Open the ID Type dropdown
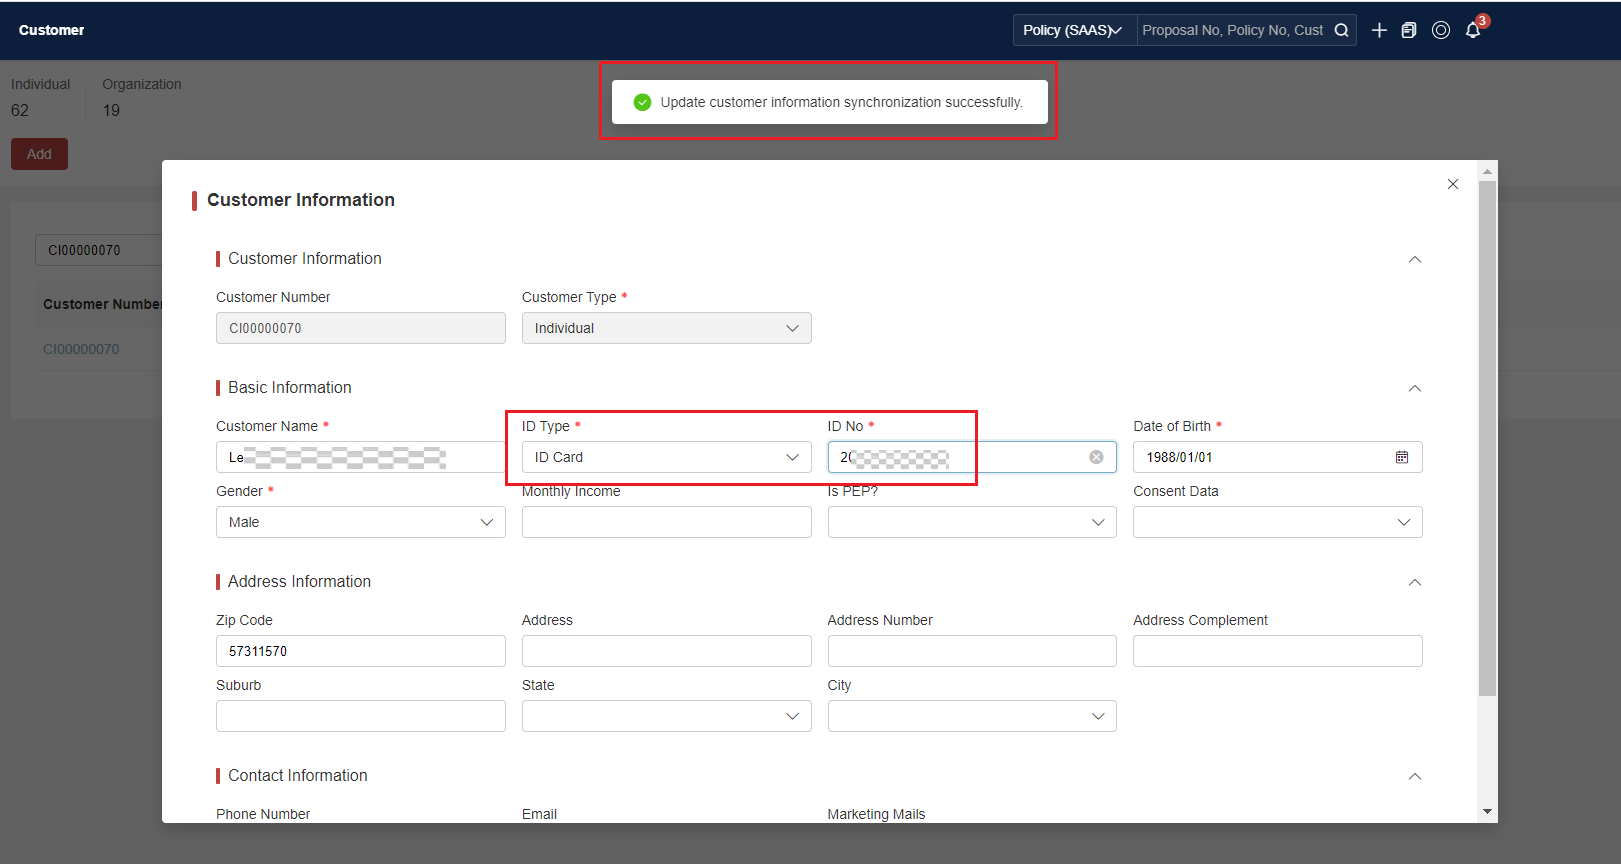The image size is (1621, 864). pyautogui.click(x=667, y=457)
